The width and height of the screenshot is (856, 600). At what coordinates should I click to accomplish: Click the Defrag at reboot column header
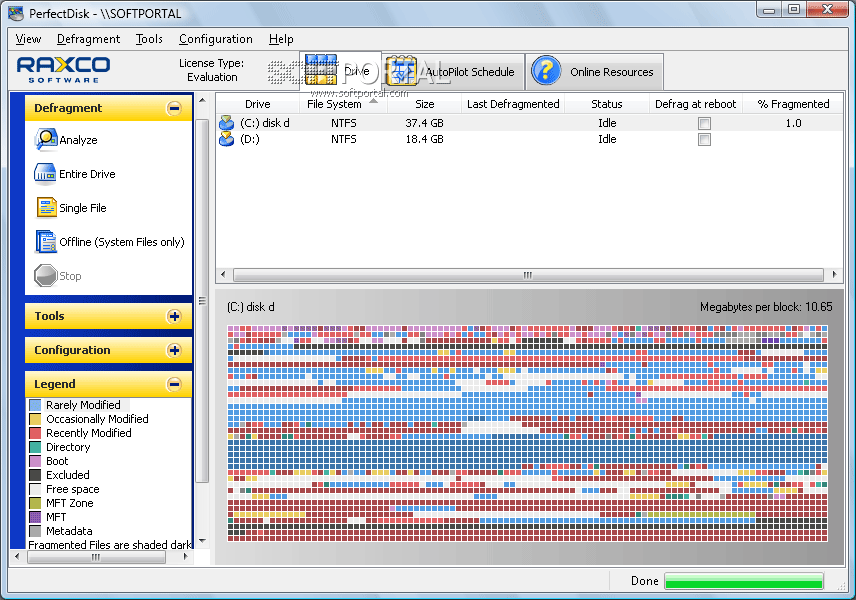696,104
